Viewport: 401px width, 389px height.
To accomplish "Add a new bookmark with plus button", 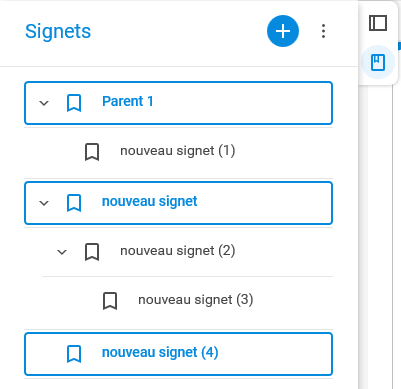I will pyautogui.click(x=283, y=31).
